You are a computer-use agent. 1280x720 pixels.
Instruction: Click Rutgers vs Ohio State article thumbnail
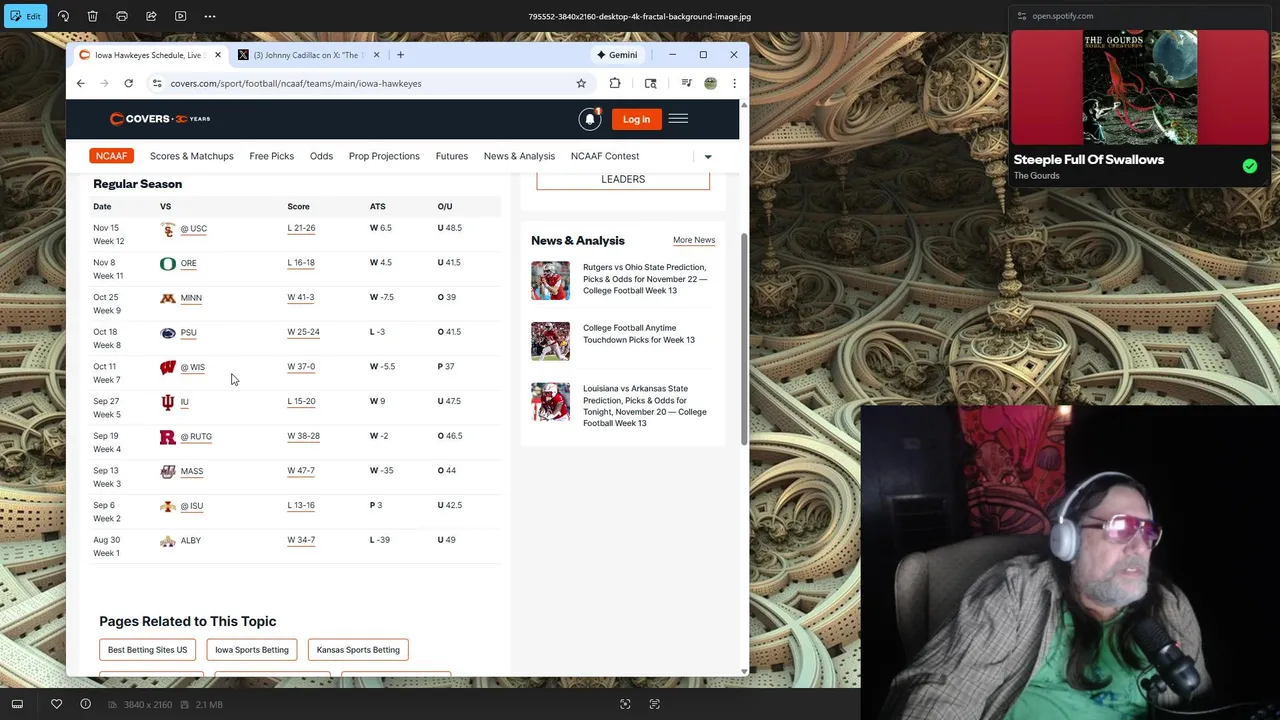click(x=550, y=281)
